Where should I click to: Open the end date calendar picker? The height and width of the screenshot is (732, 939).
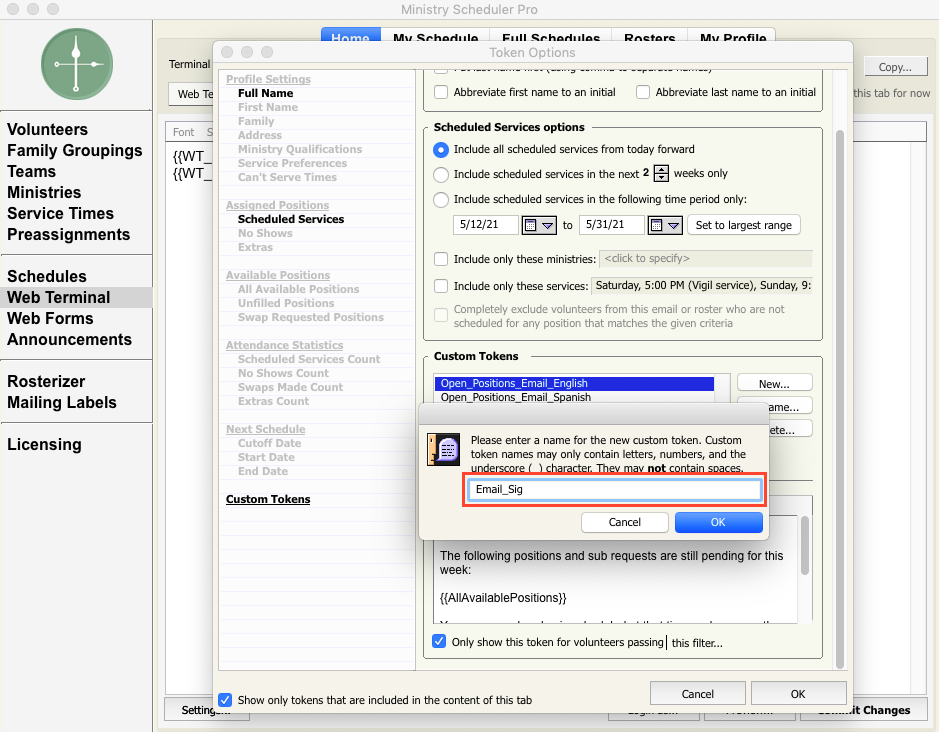click(x=665, y=225)
